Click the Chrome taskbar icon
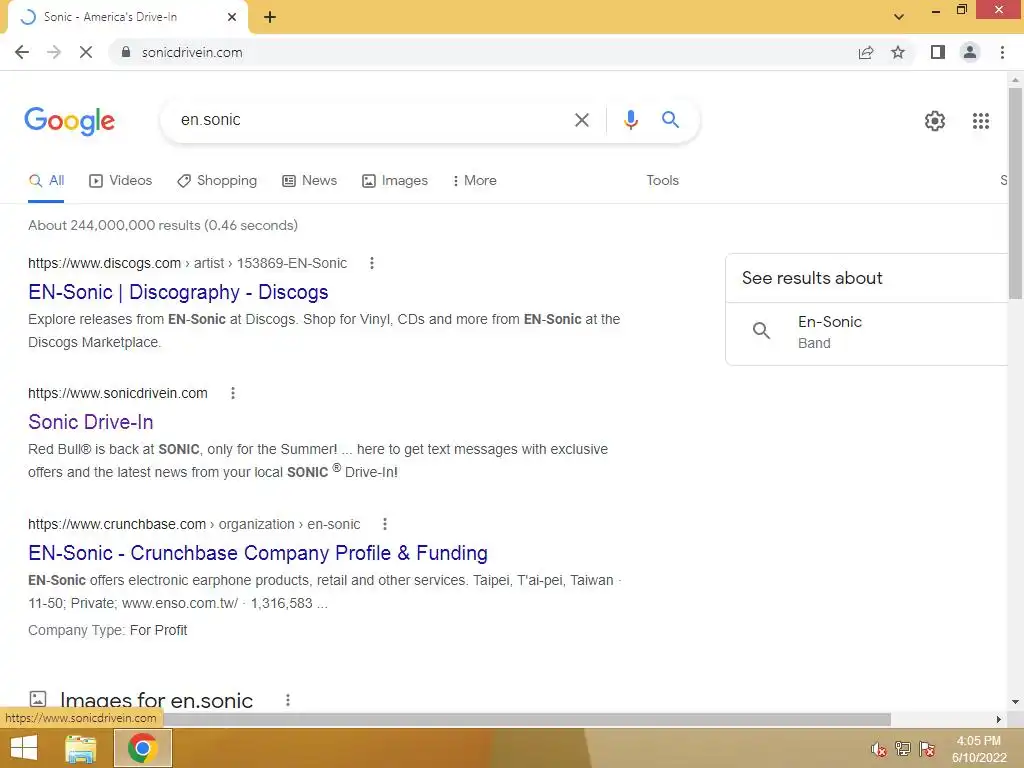 click(142, 748)
